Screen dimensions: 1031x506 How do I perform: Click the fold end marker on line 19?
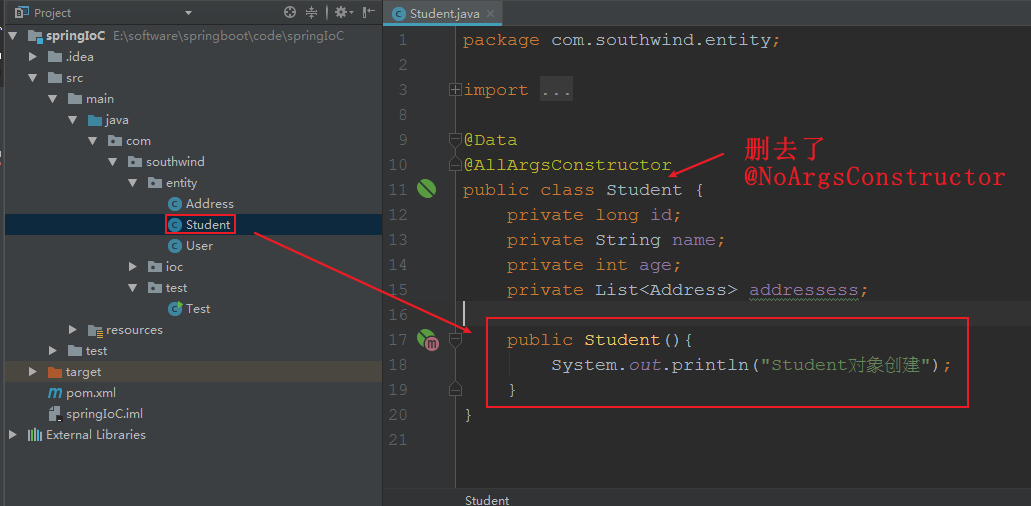[455, 389]
